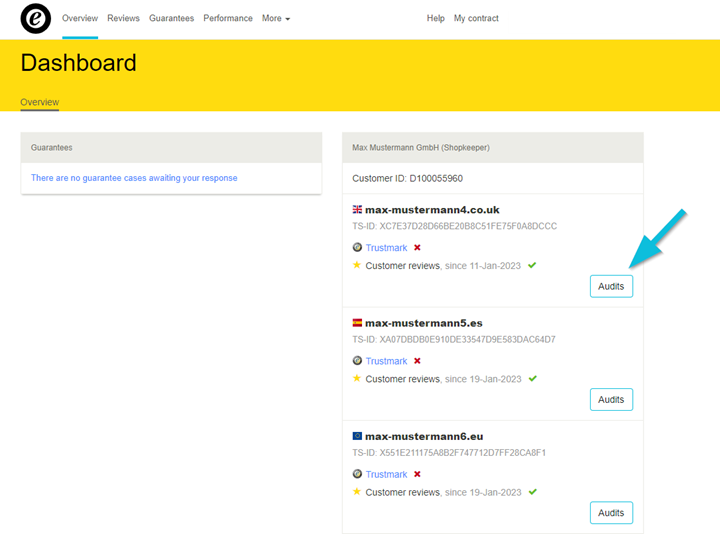The width and height of the screenshot is (720, 534).
Task: Select the max-mustermann6.eu shop name
Action: pyautogui.click(x=424, y=436)
